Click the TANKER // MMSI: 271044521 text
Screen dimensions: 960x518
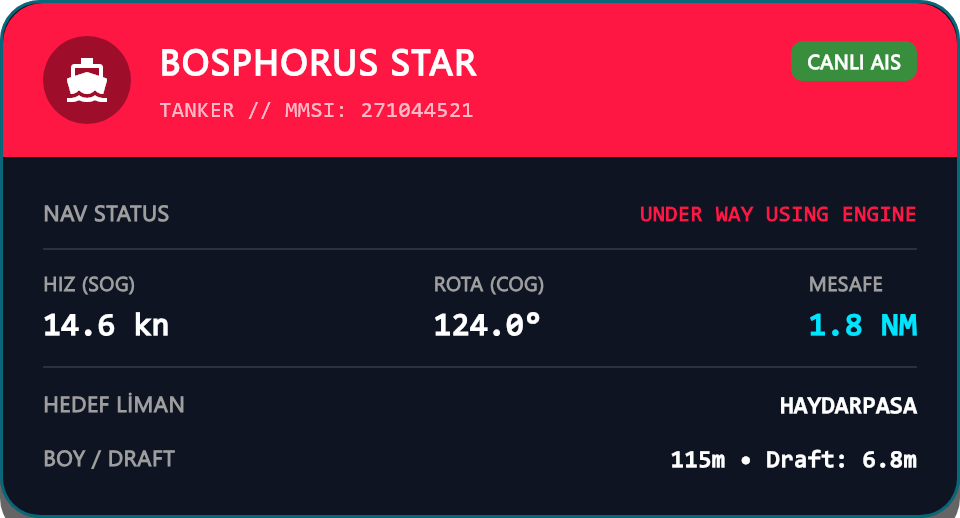pos(317,110)
